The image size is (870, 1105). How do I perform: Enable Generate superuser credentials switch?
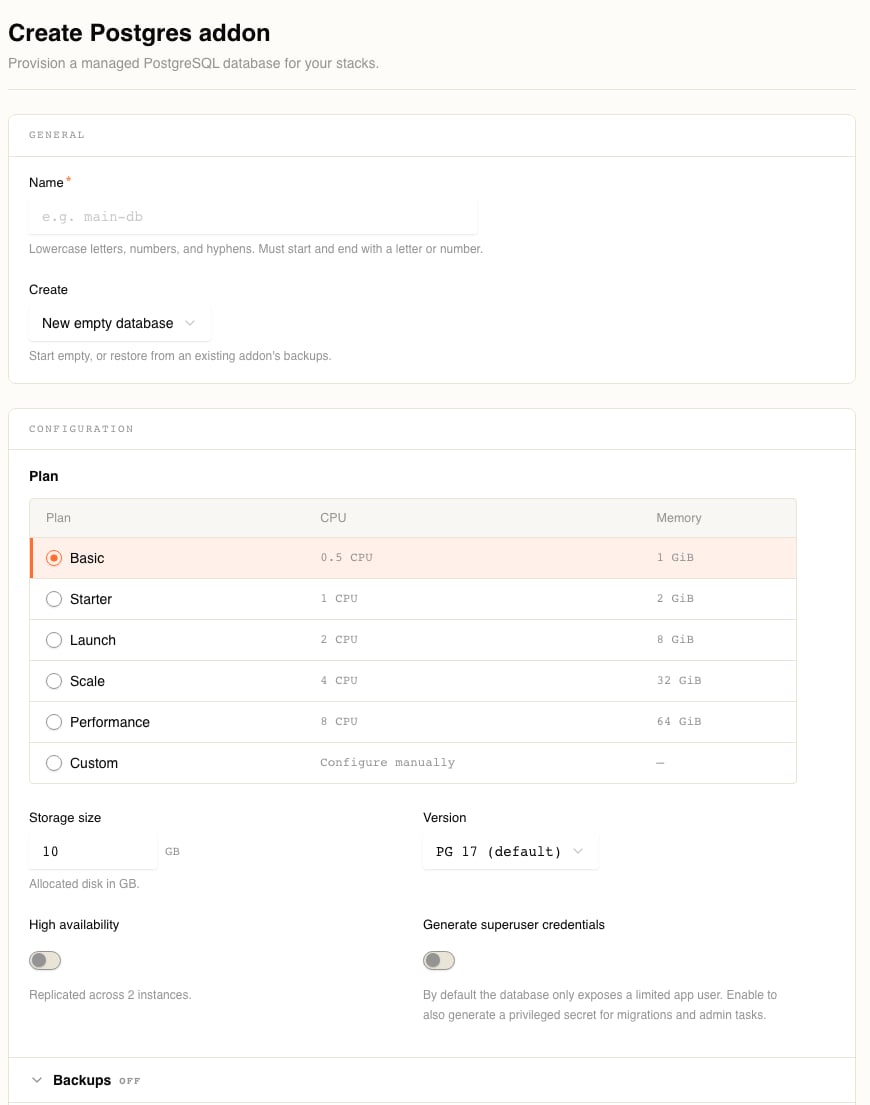[x=439, y=961]
